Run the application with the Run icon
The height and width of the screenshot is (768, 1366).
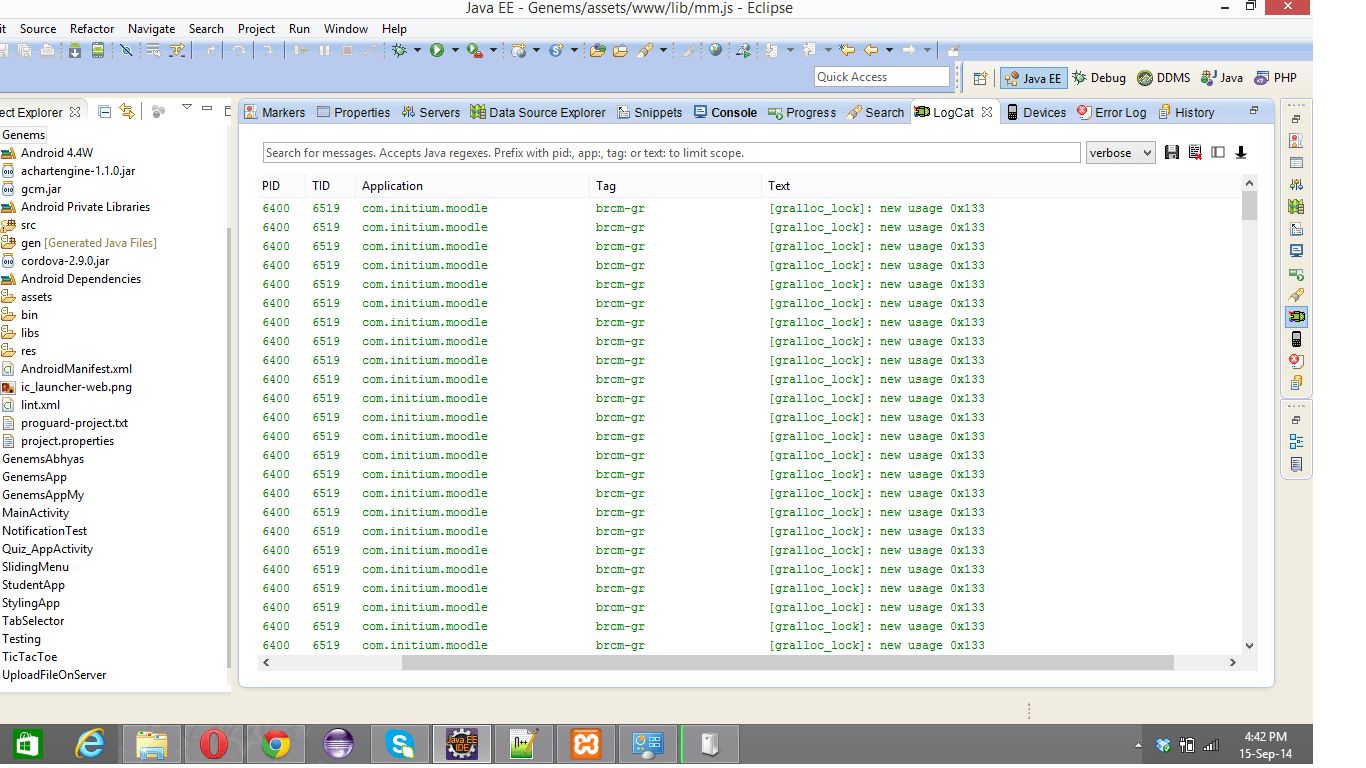click(x=439, y=49)
